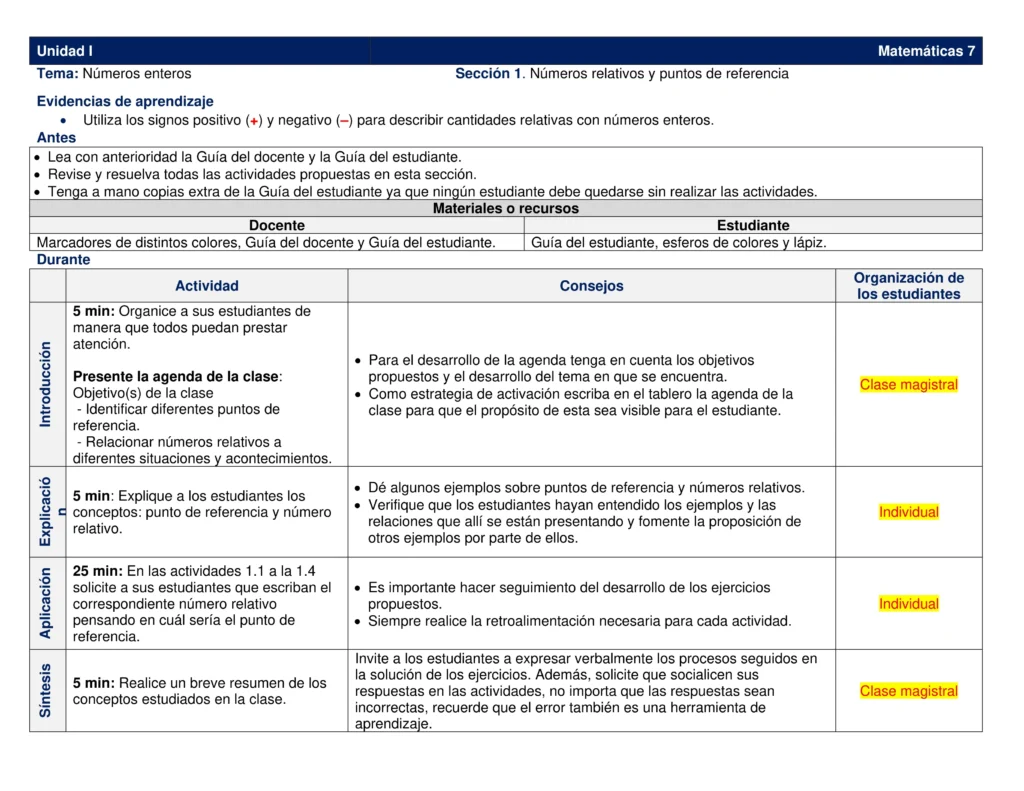Click the Evidencias de aprendizaje heading
Viewport: 1024px width, 791px height.
pyautogui.click(x=122, y=100)
